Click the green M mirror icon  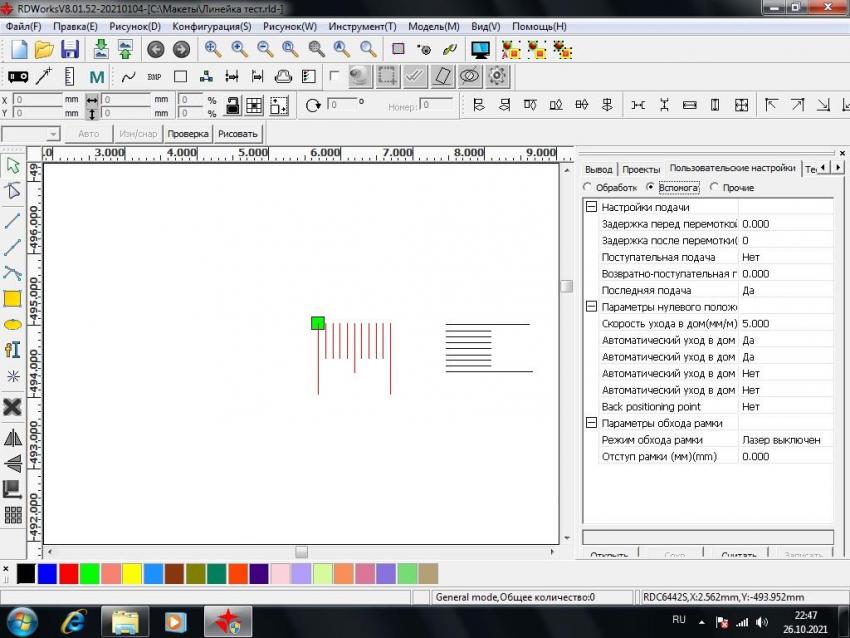97,76
